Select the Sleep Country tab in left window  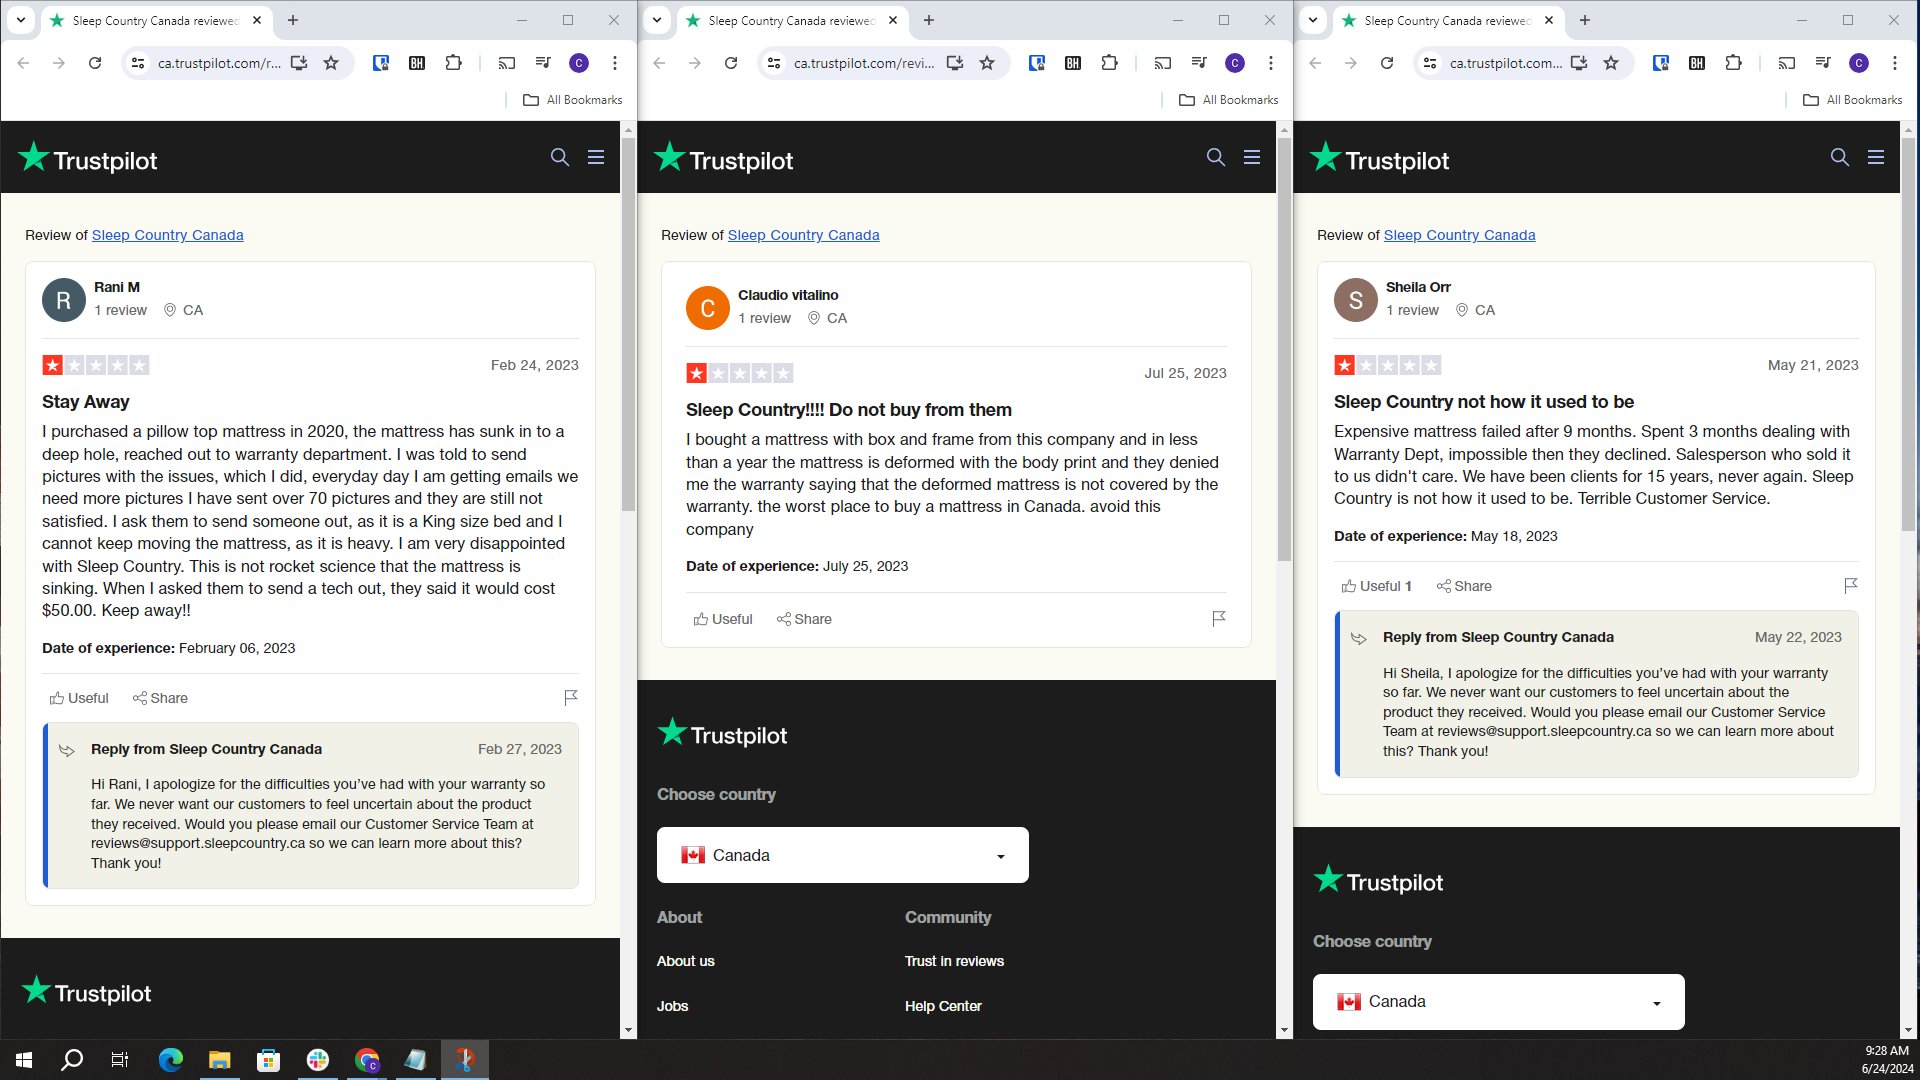(x=155, y=21)
